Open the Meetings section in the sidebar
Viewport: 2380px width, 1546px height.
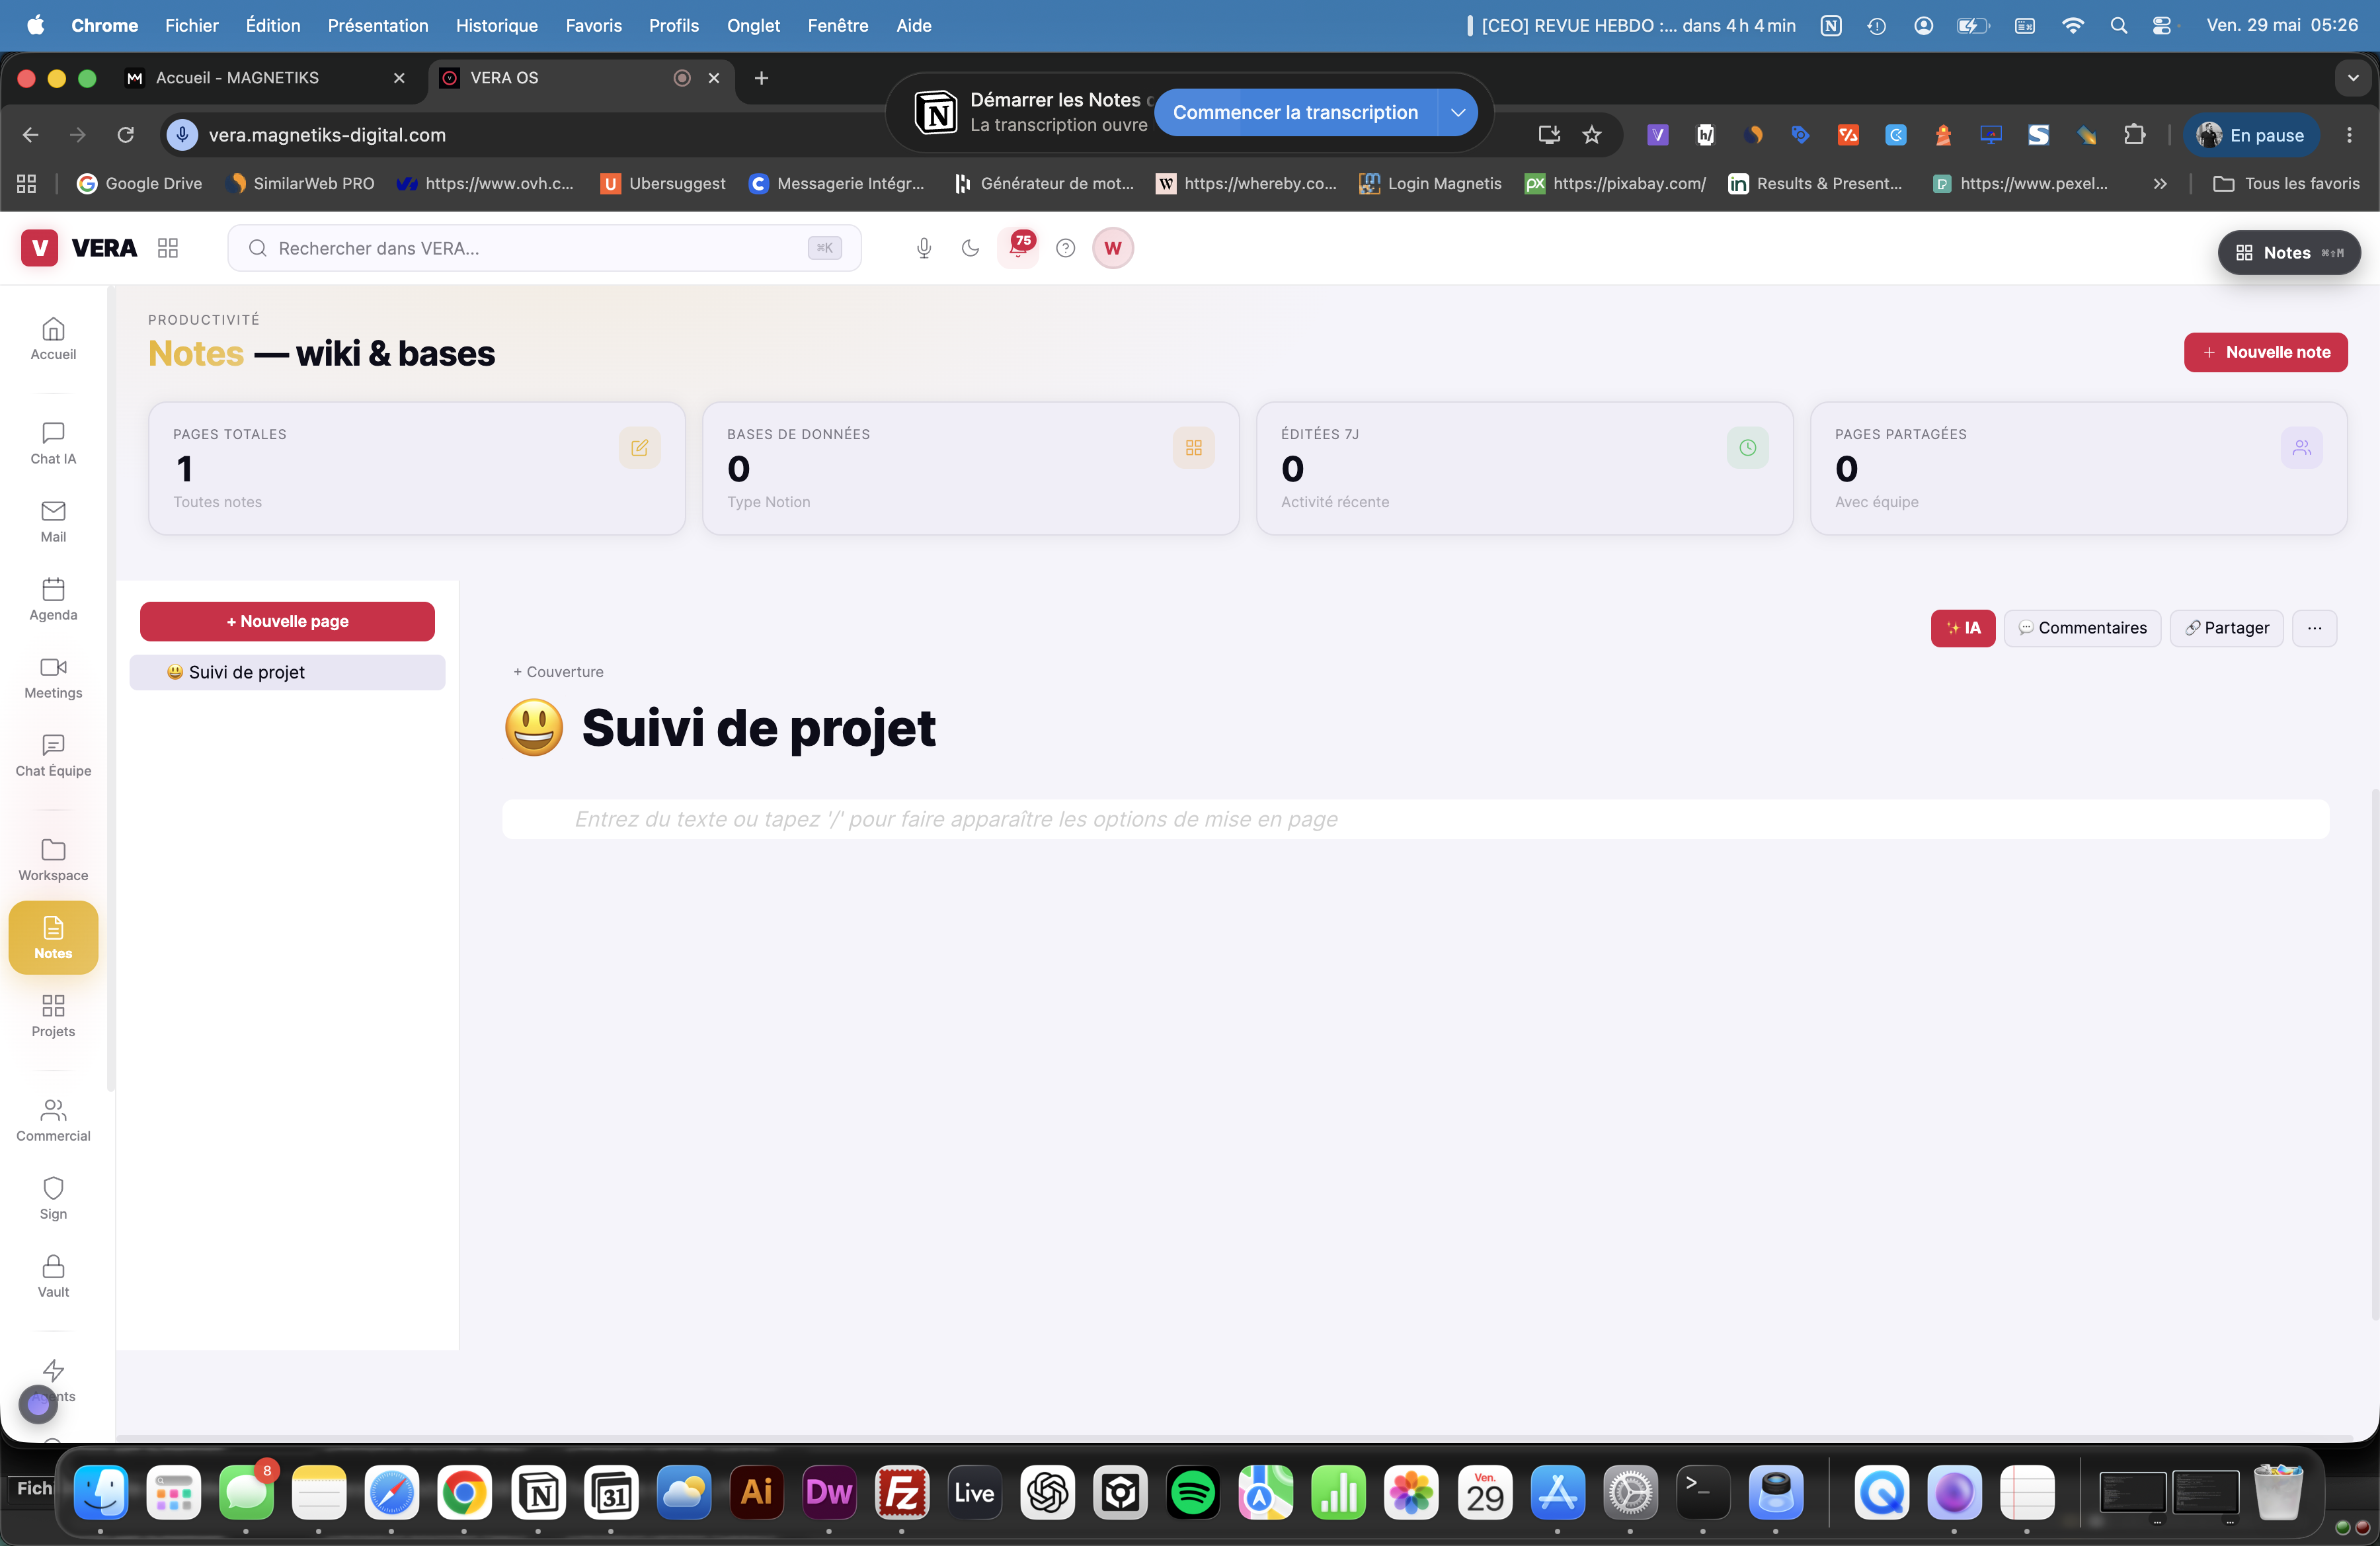pos(53,677)
